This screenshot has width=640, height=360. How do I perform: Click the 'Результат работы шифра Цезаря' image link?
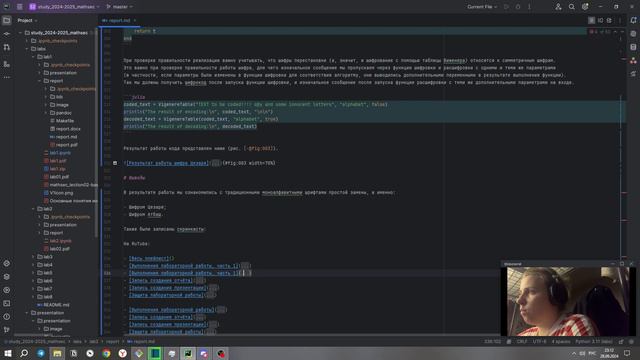pyautogui.click(x=167, y=163)
